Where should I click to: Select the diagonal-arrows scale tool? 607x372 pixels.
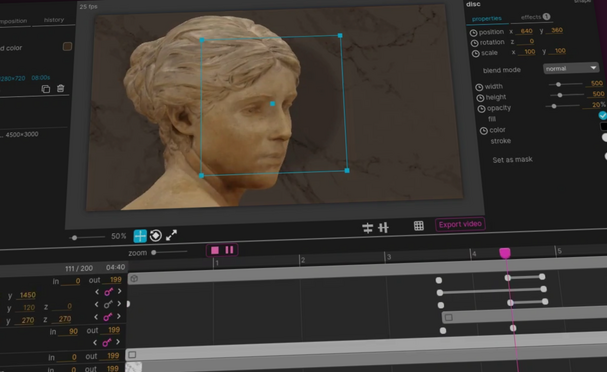pos(171,235)
